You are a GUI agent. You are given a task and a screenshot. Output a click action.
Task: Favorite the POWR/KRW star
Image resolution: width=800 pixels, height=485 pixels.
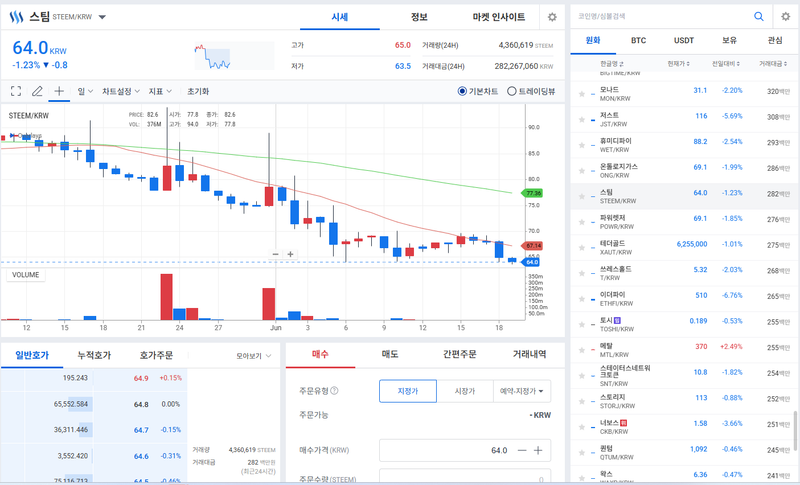pyautogui.click(x=582, y=222)
